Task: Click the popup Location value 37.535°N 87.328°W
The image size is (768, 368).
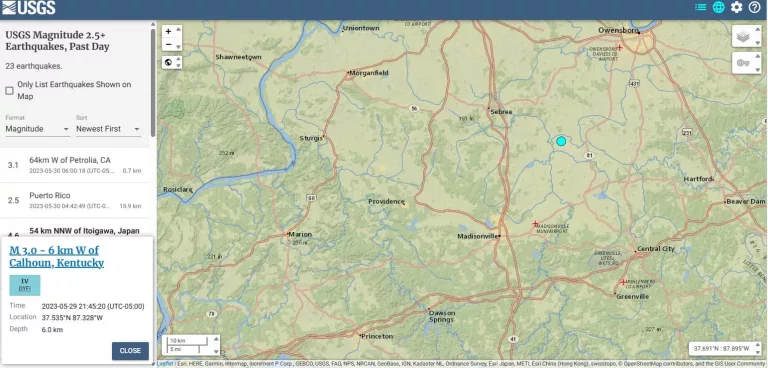Action: [x=72, y=318]
